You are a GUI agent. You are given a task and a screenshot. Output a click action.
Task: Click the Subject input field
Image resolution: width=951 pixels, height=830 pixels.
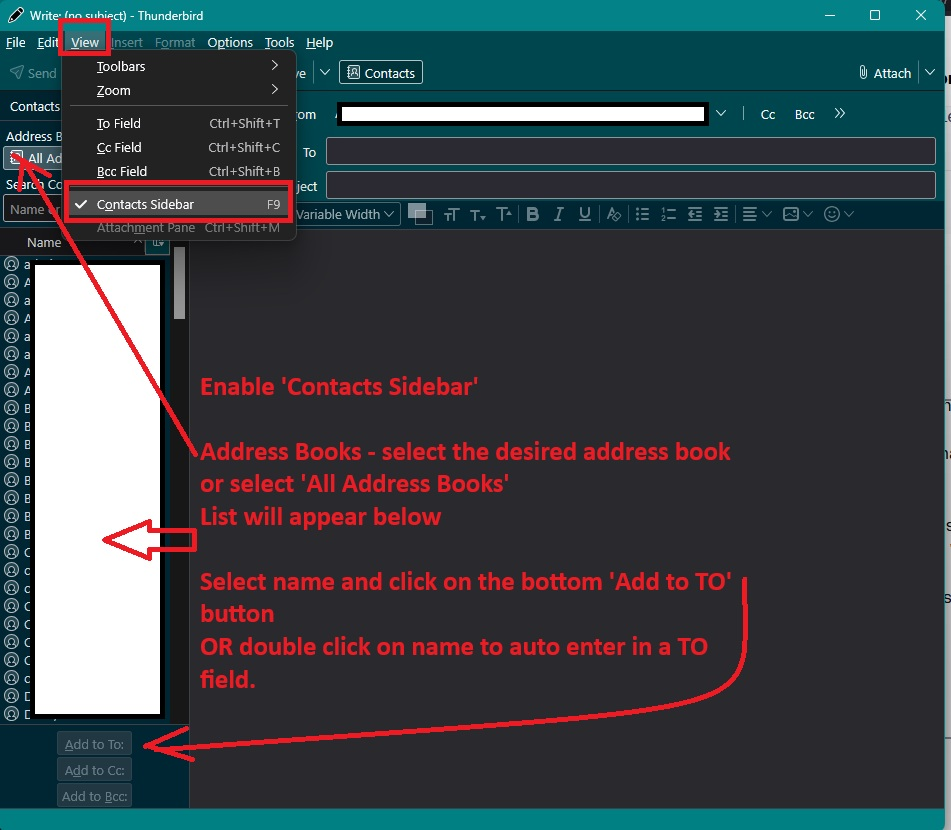coord(631,185)
